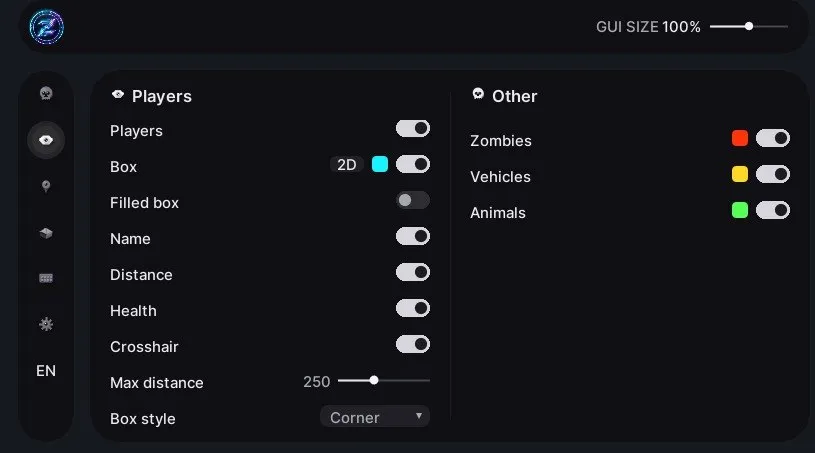The width and height of the screenshot is (815, 453).
Task: Open the skull tab in sidebar
Action: (x=46, y=94)
